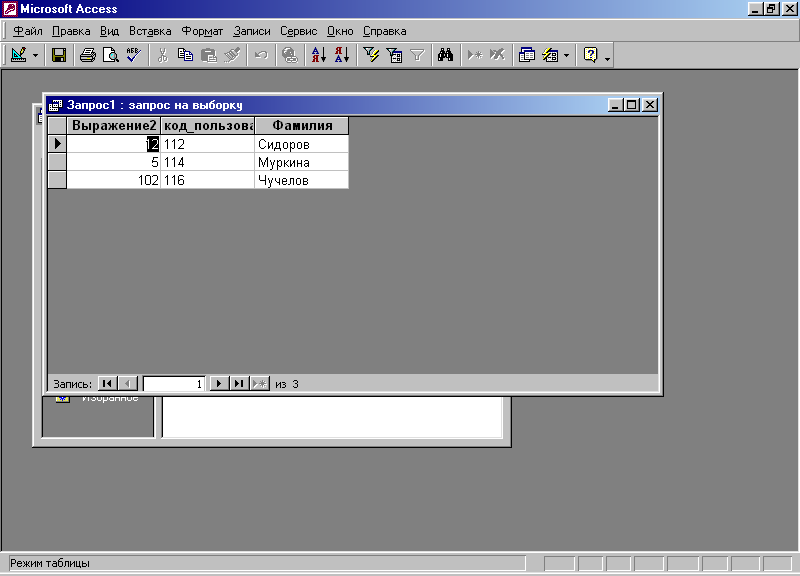Viewport: 800px width, 576px height.
Task: Click the Undo arrow icon
Action: click(261, 55)
